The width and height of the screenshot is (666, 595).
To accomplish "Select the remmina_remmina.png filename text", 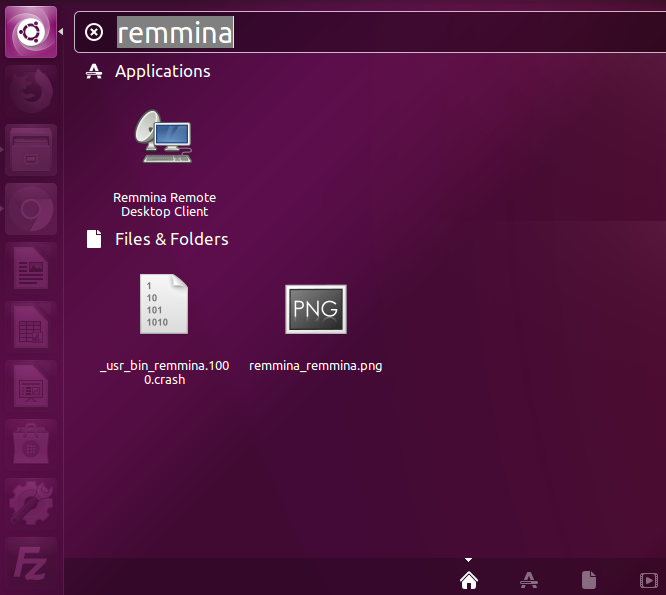I will pos(316,366).
